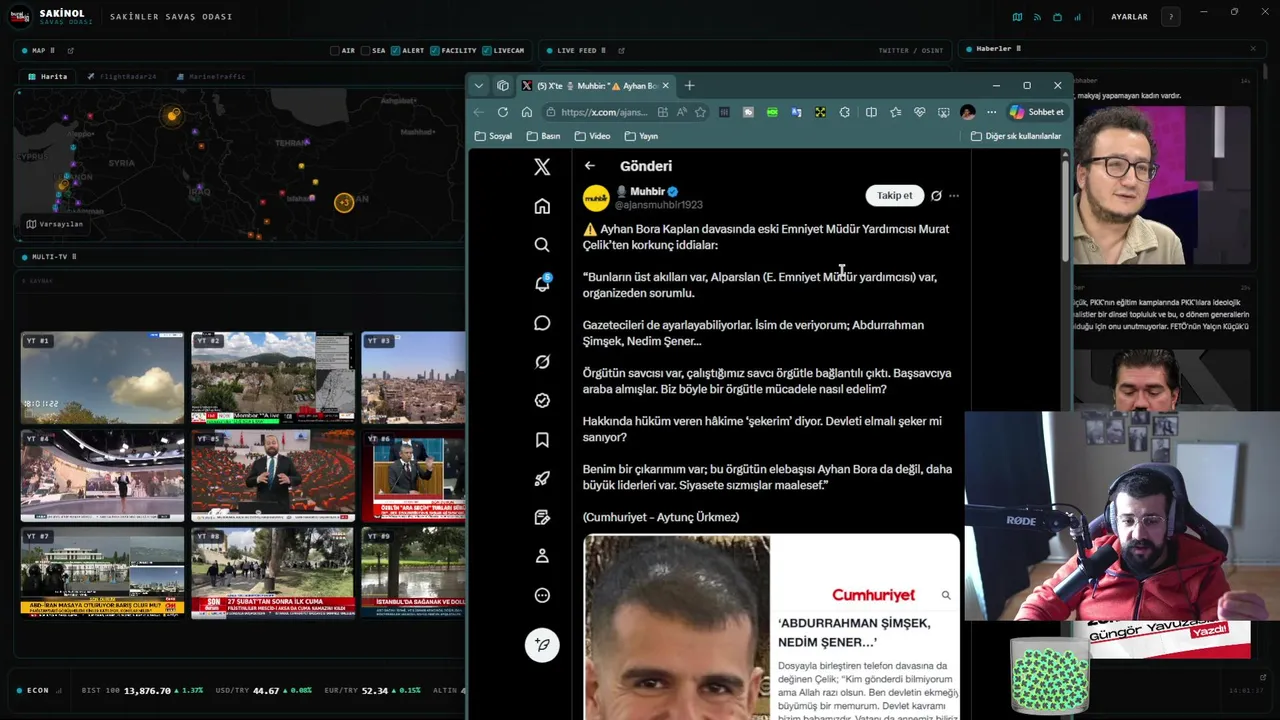Open X bookmarks icon in sidebar
1280x720 pixels.
(542, 440)
